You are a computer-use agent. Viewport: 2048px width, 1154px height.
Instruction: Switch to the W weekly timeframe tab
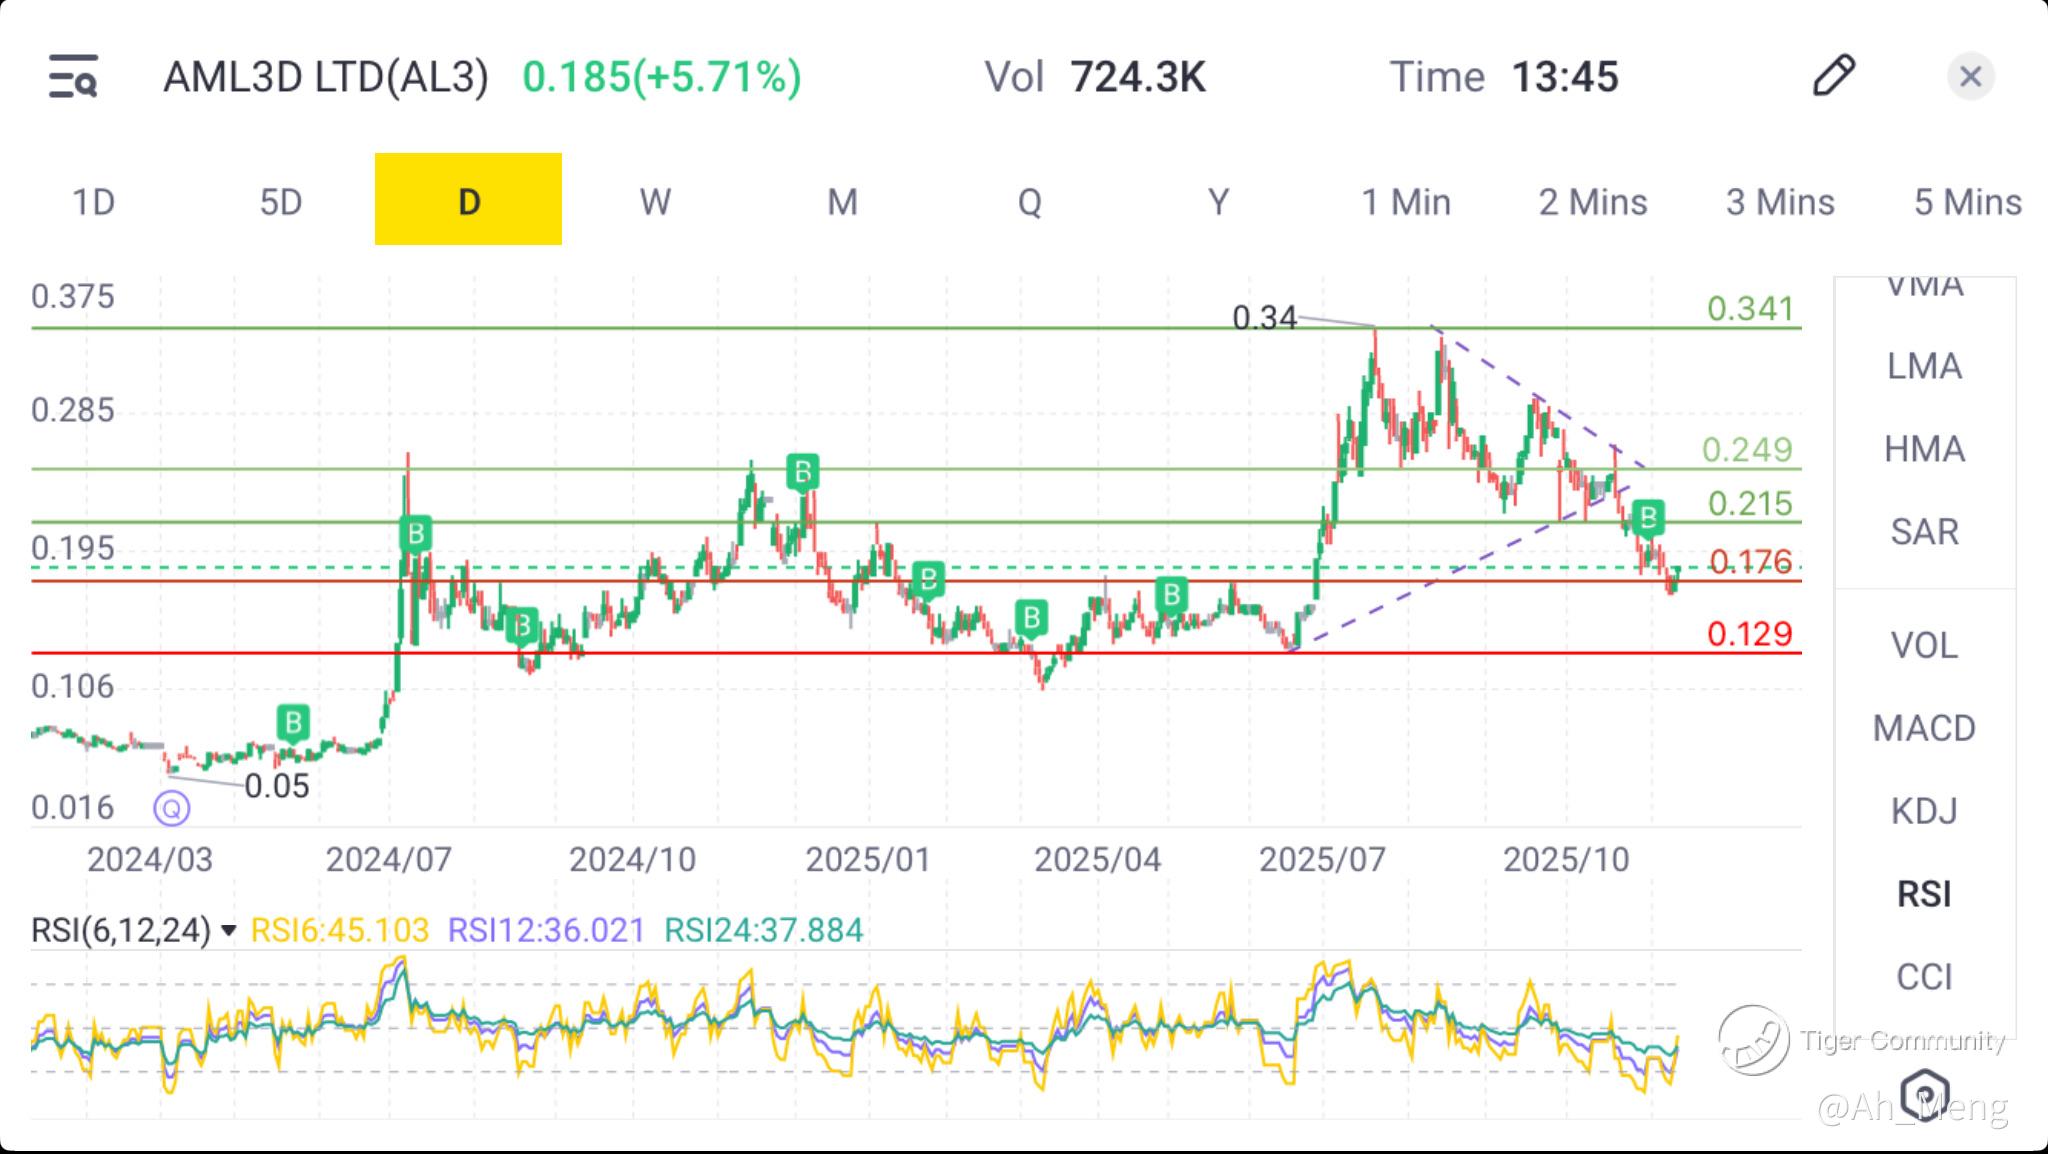[655, 202]
